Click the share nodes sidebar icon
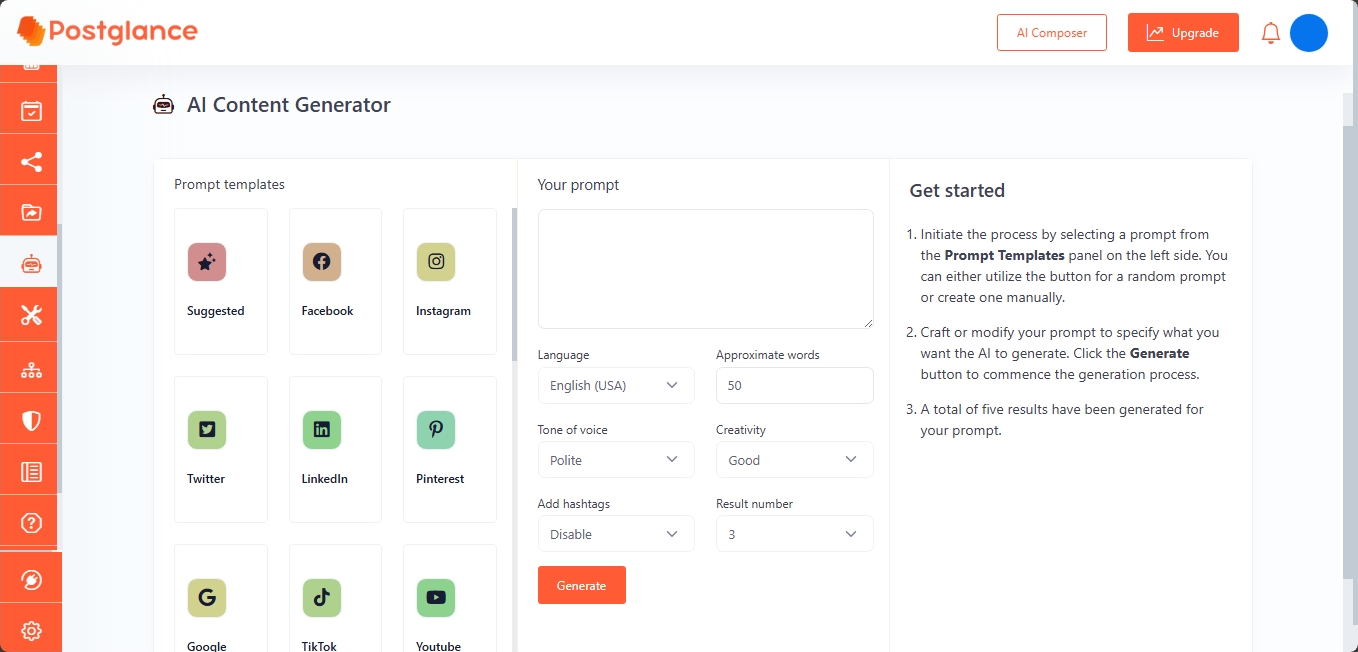 (31, 162)
